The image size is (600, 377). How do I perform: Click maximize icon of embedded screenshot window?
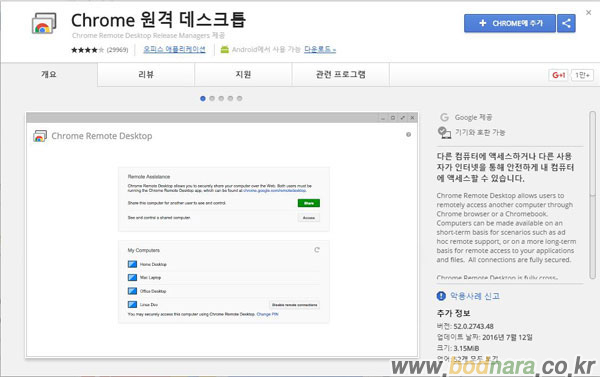pyautogui.click(x=393, y=118)
